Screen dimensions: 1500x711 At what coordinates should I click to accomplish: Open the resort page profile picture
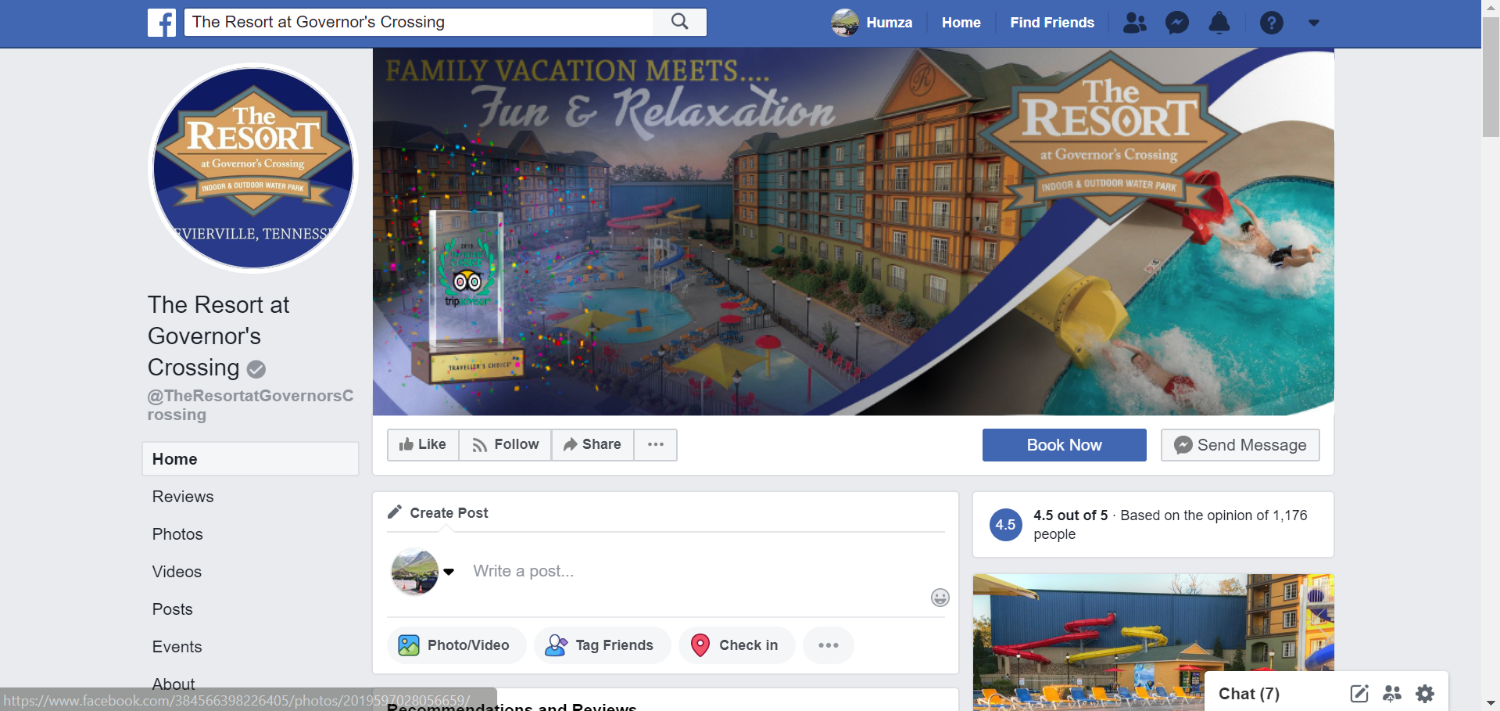point(253,168)
